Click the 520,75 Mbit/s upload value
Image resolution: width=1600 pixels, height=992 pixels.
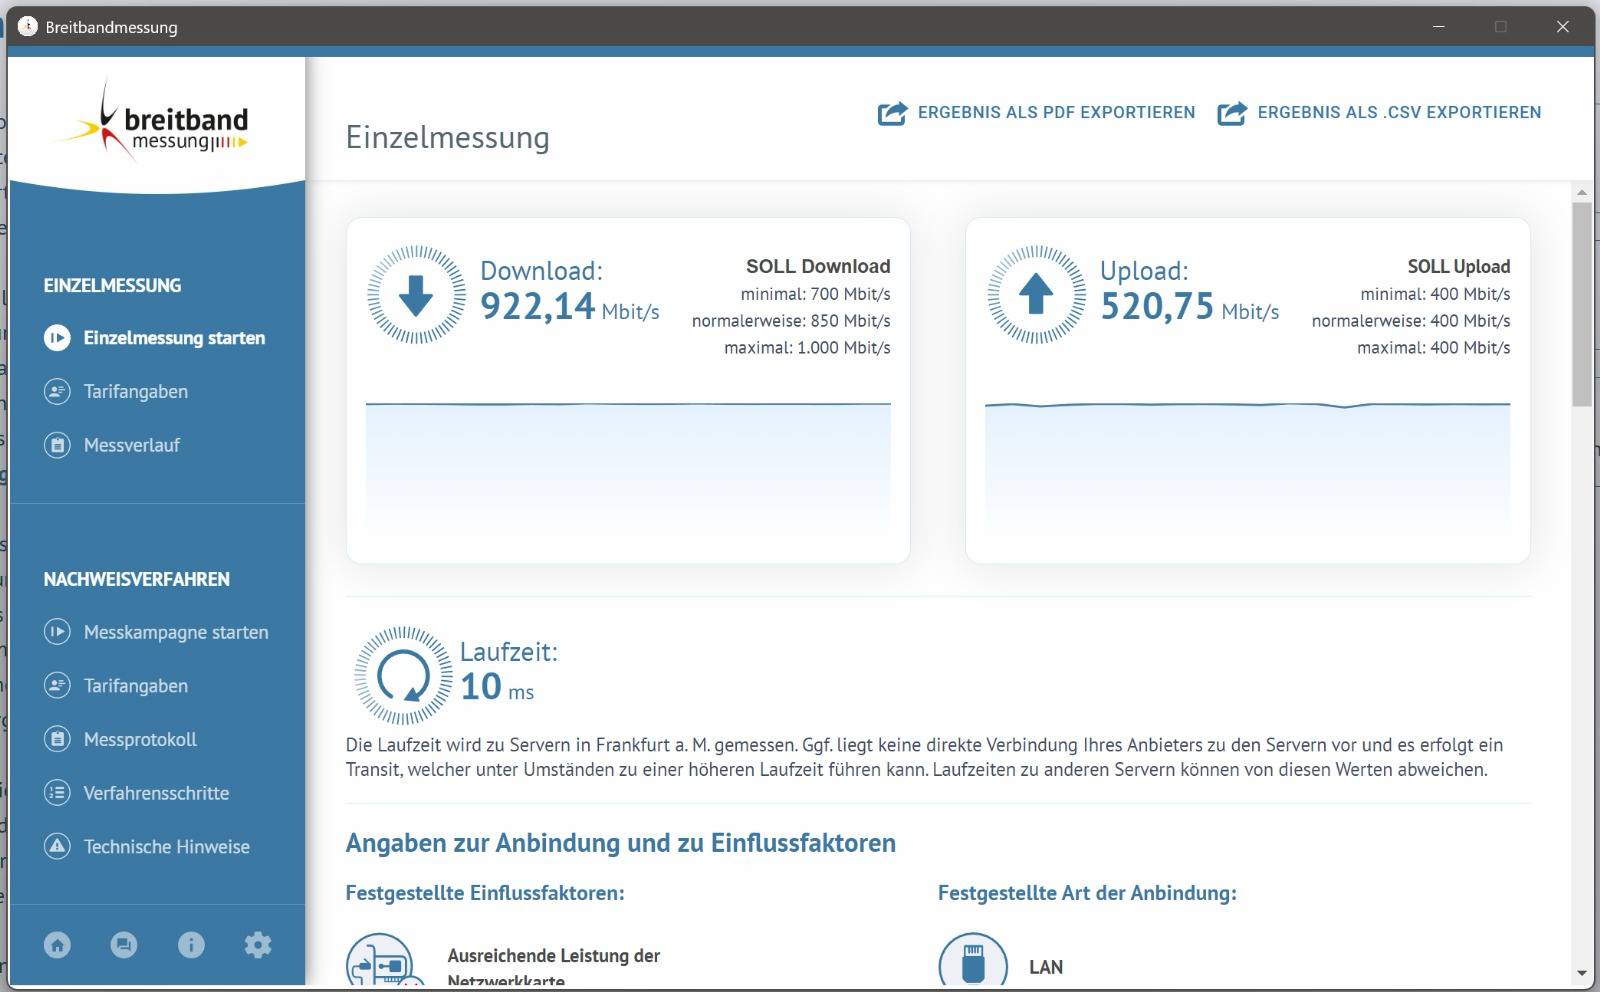click(1190, 306)
